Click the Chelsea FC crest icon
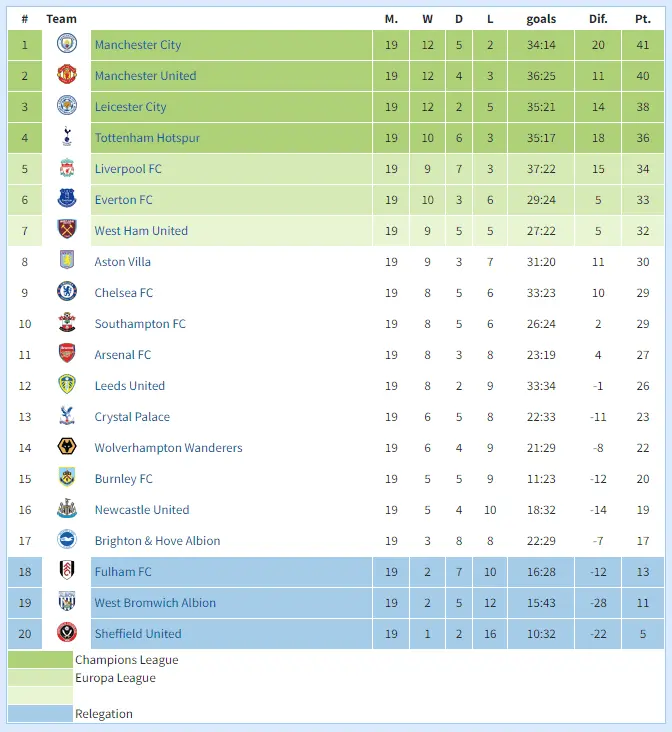This screenshot has height=732, width=672. click(67, 293)
